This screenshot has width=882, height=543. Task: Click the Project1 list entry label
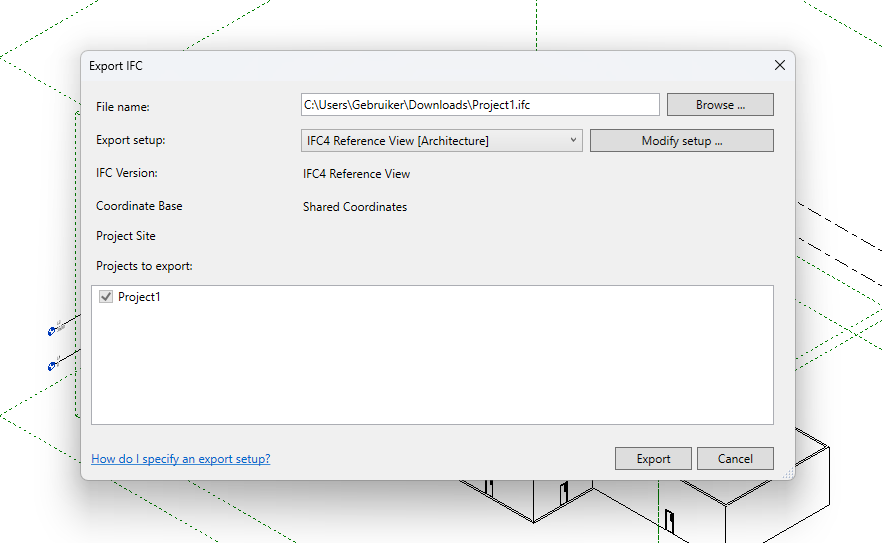(139, 297)
